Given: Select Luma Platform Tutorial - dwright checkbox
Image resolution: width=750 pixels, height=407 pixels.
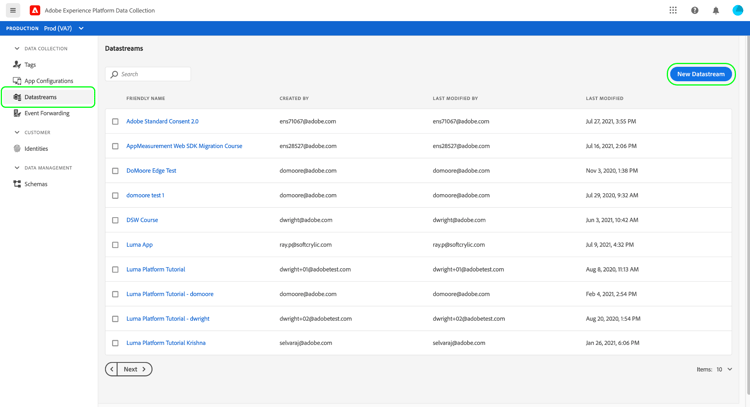Looking at the screenshot, I should [115, 319].
